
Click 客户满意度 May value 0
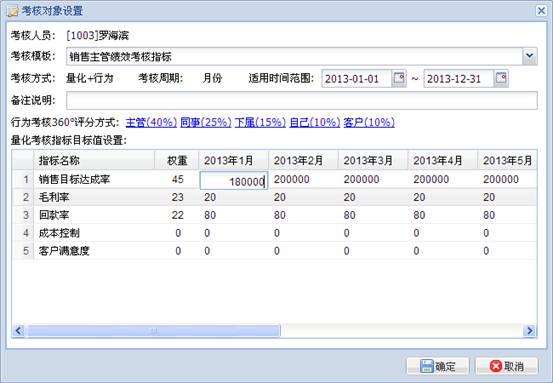[x=486, y=251]
